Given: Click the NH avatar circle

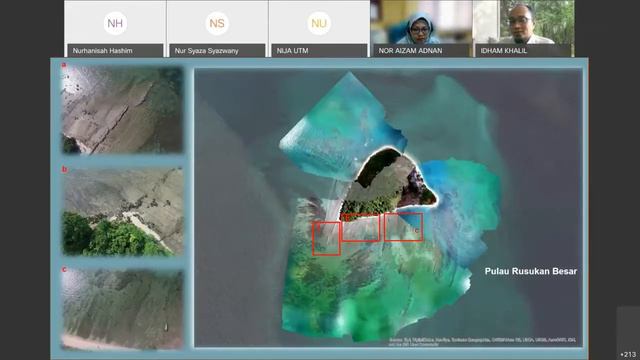Looking at the screenshot, I should tap(115, 23).
